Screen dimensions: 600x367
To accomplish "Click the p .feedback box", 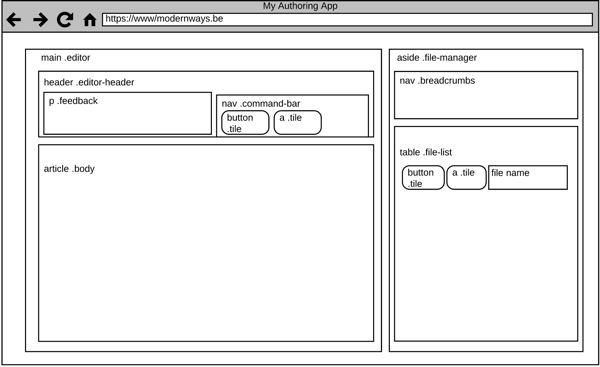I will [x=127, y=113].
